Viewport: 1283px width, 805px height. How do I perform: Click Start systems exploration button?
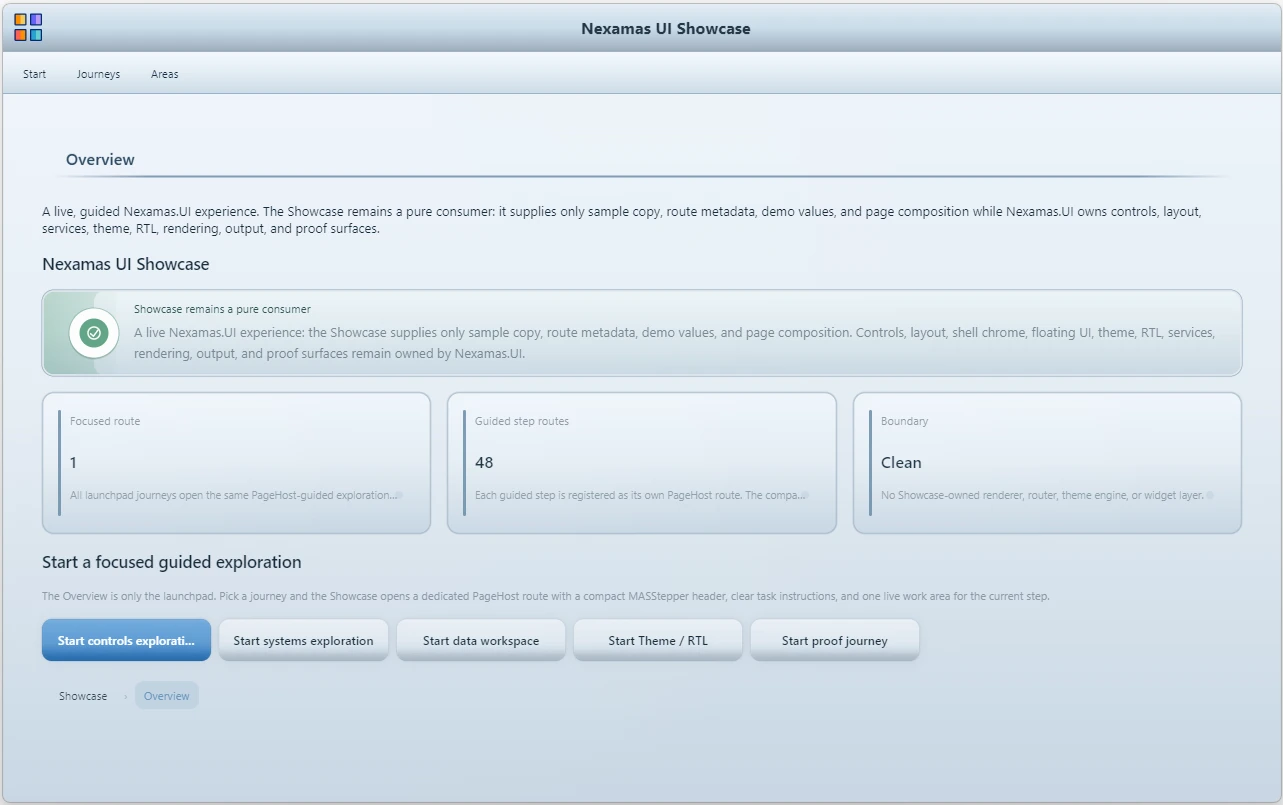pos(303,640)
